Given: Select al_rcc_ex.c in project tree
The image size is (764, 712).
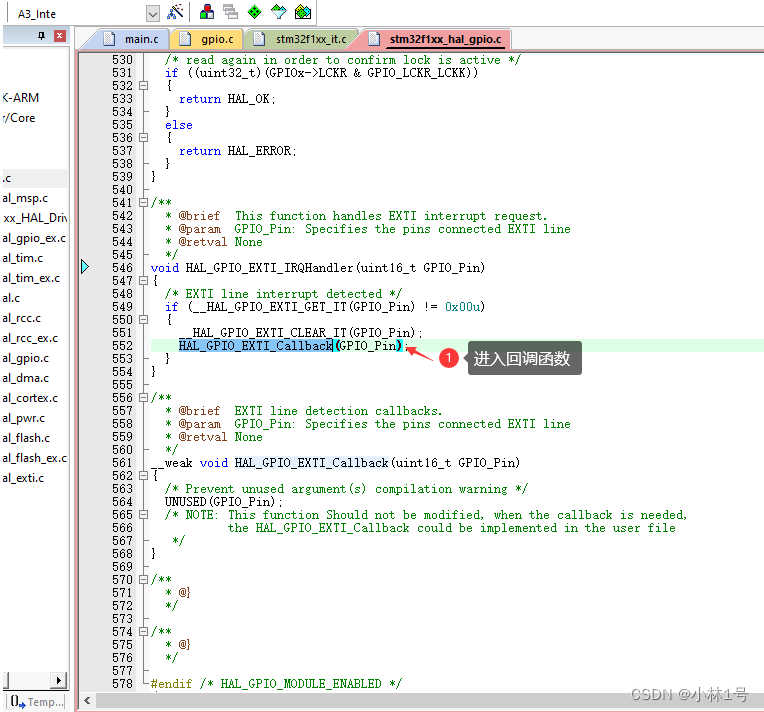Looking at the screenshot, I should tap(30, 338).
